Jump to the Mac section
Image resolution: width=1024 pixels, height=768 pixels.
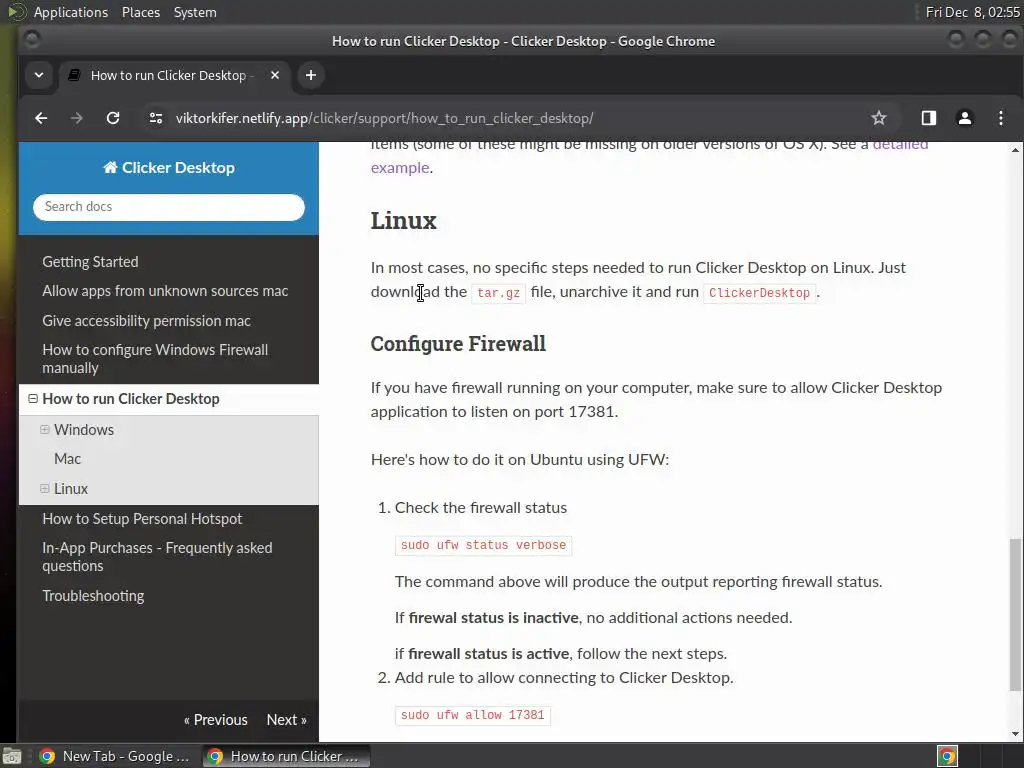tap(67, 459)
